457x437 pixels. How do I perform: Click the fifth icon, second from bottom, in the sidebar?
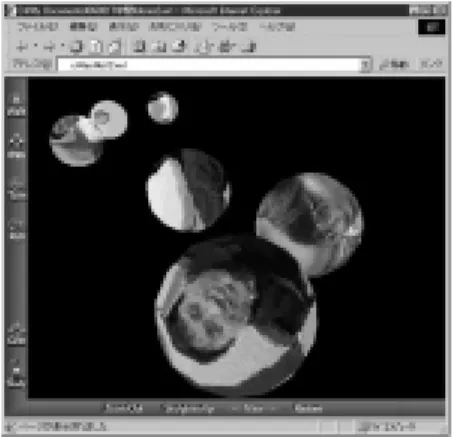click(16, 334)
